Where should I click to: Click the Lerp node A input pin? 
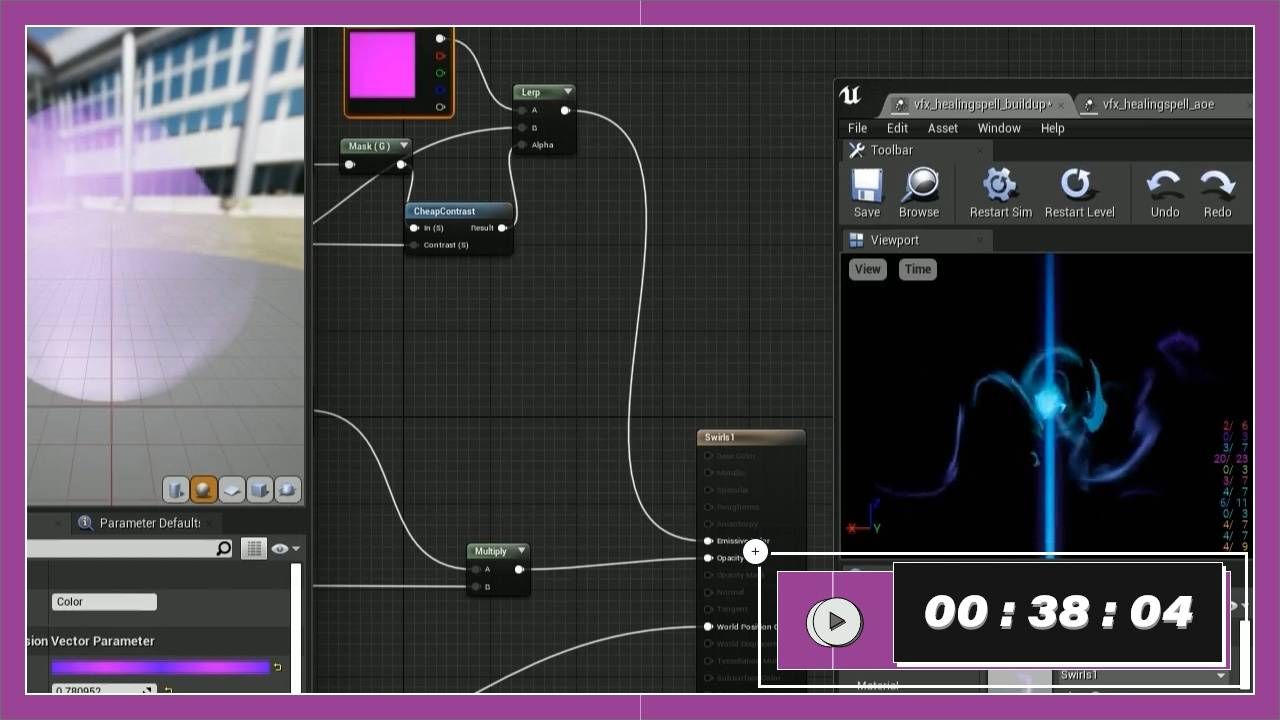tap(522, 111)
